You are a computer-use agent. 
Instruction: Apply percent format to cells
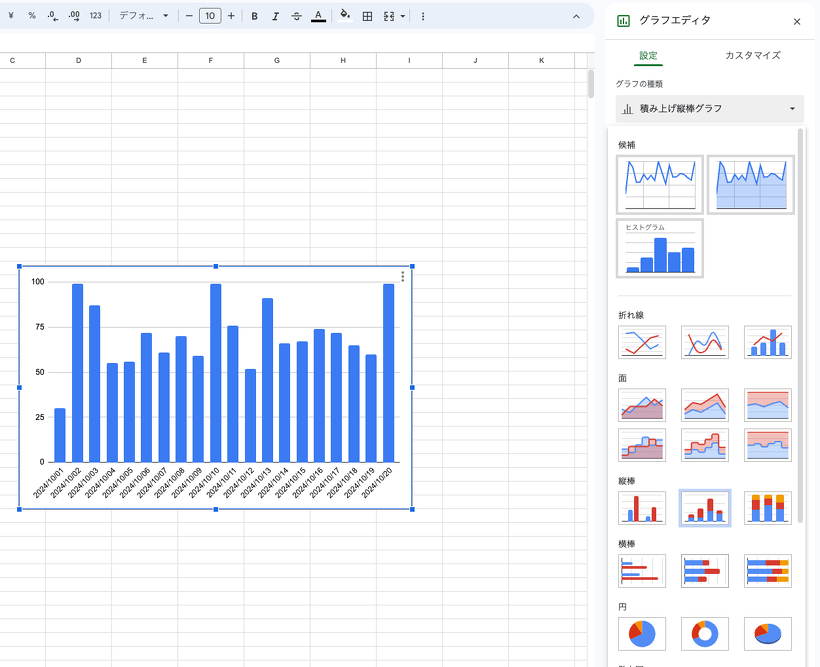[32, 16]
